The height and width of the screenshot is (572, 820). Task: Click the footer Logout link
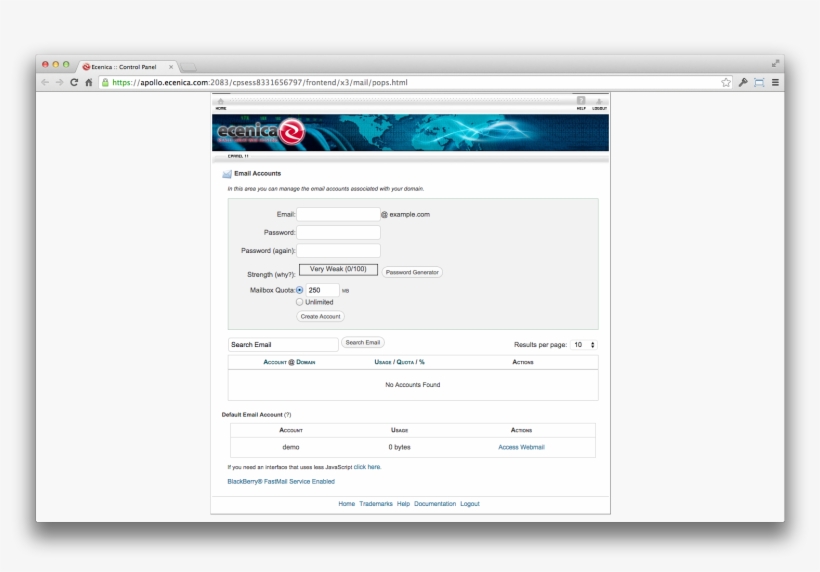(470, 504)
